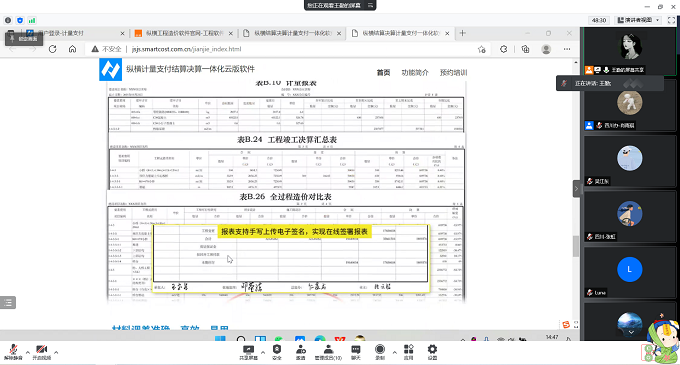Screen dimensions: 680x365
Task: Open browser more options menu
Action: (567, 49)
